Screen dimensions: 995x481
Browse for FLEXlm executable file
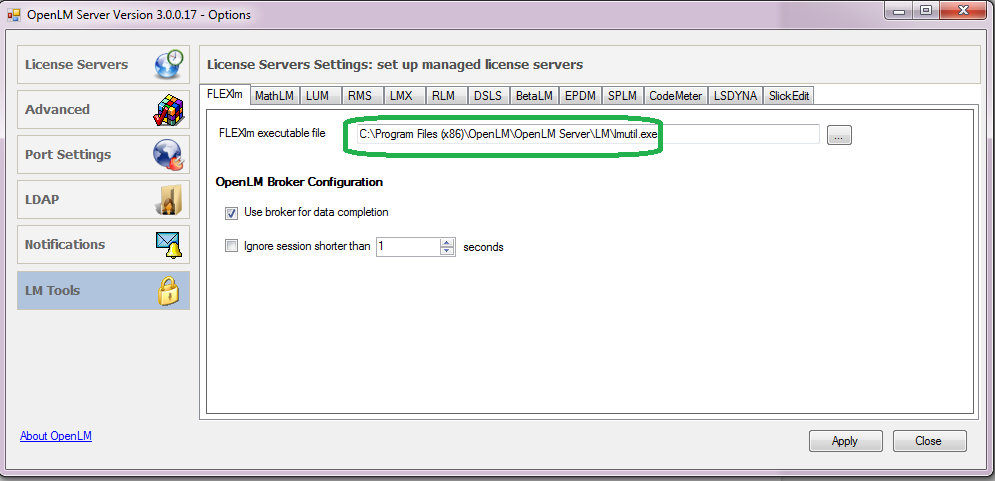pyautogui.click(x=839, y=135)
